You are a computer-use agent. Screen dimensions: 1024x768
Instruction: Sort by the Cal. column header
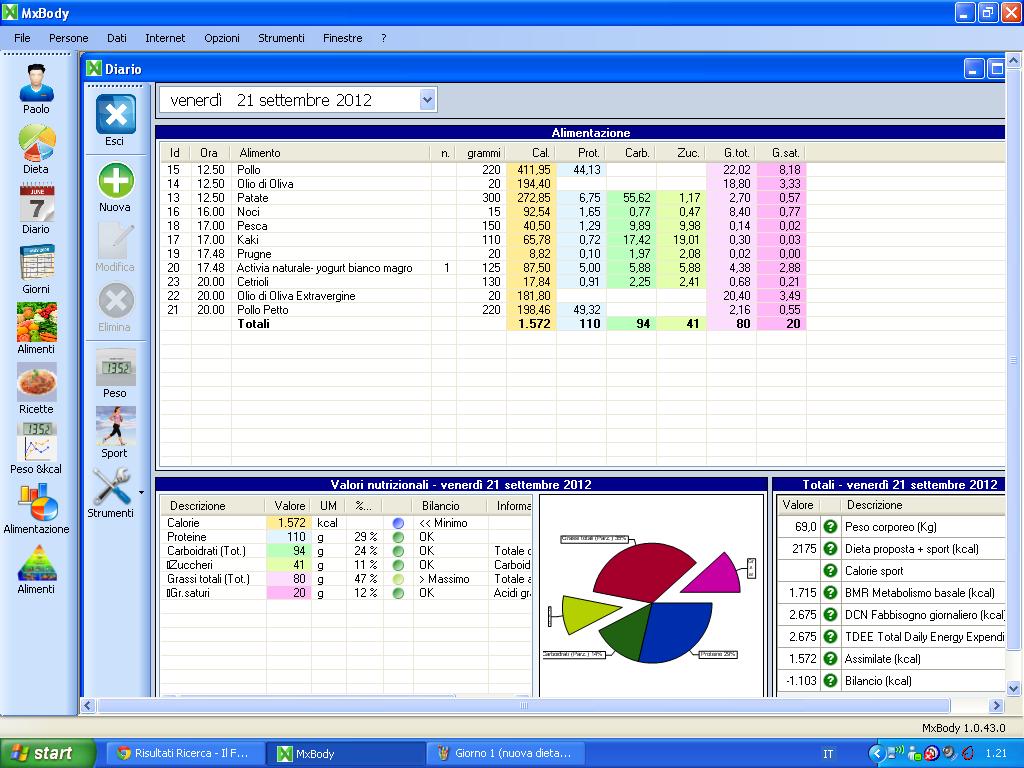point(540,153)
